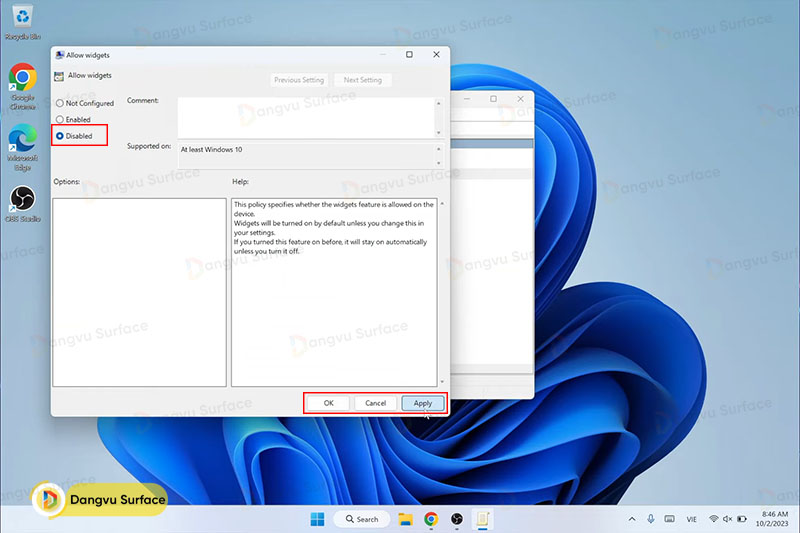Click the touch keyboard tray icon
800x533 pixels.
pyautogui.click(x=669, y=519)
